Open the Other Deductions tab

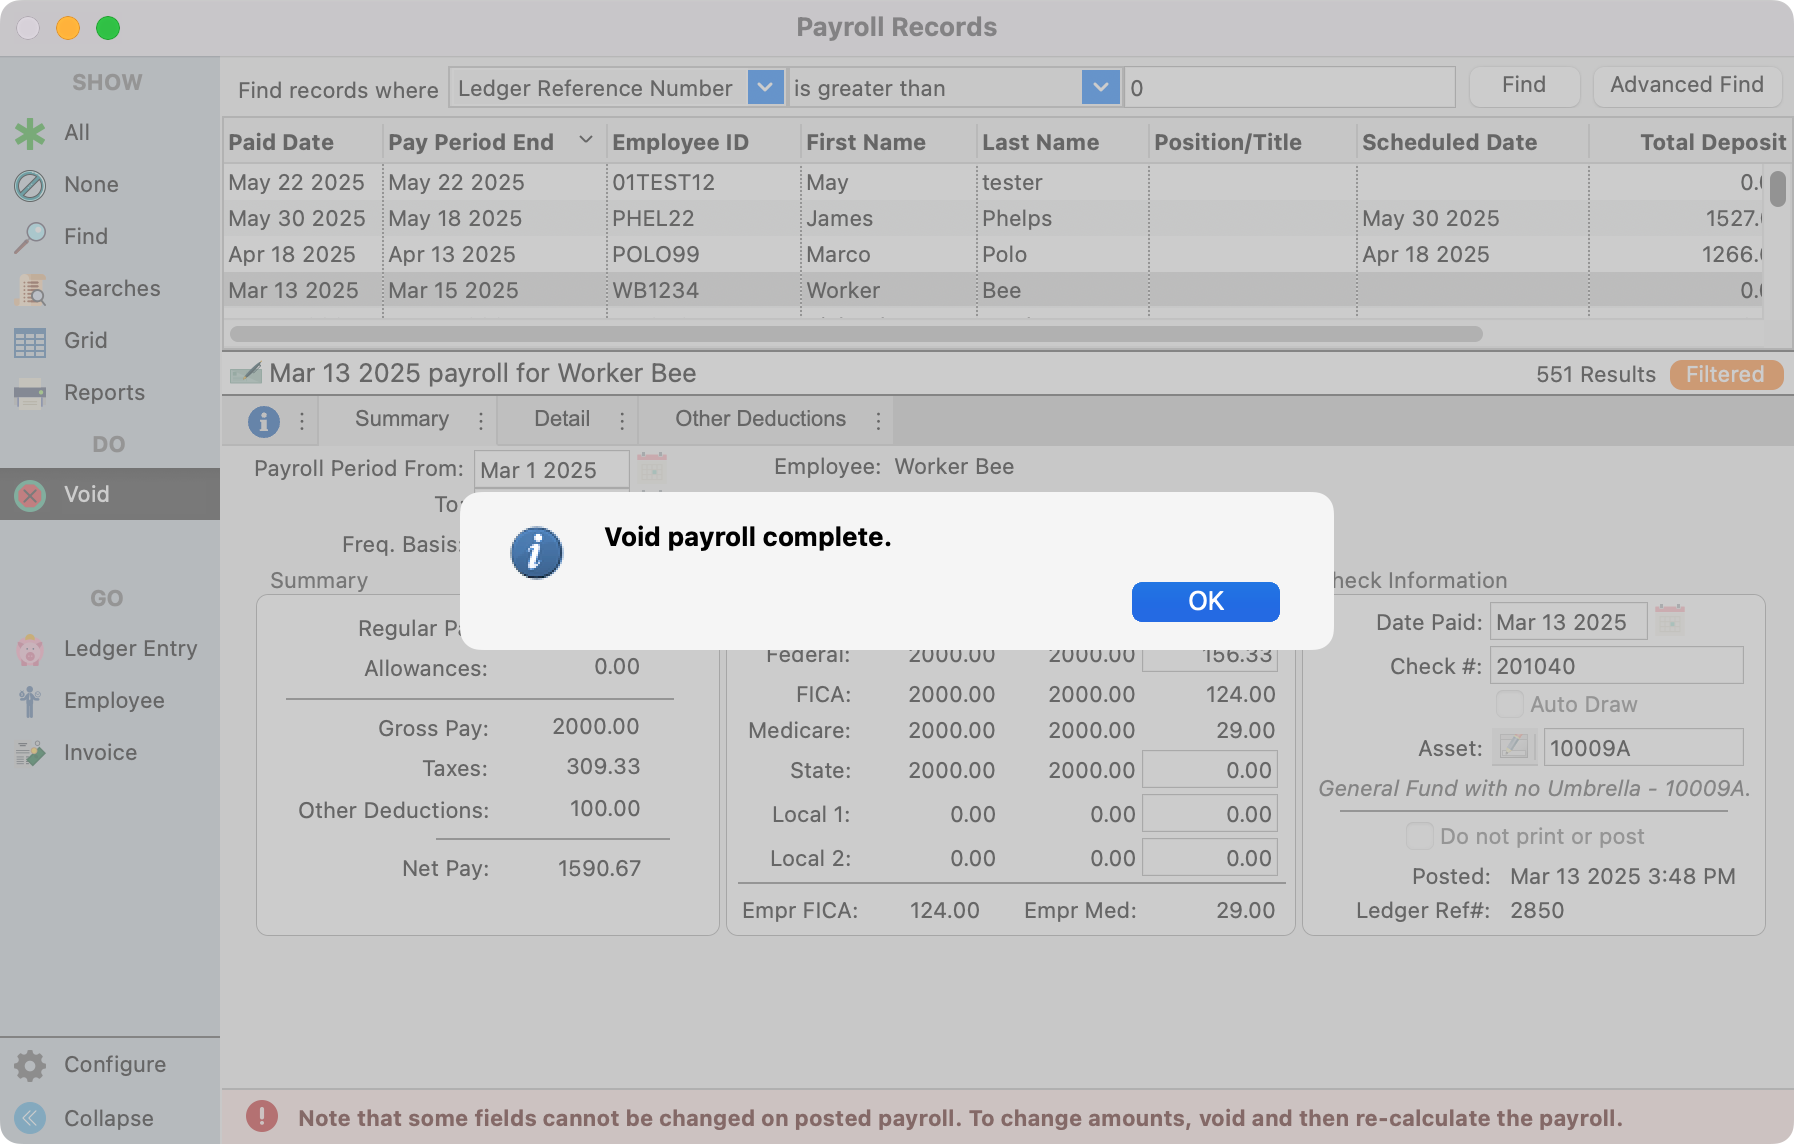tap(761, 419)
